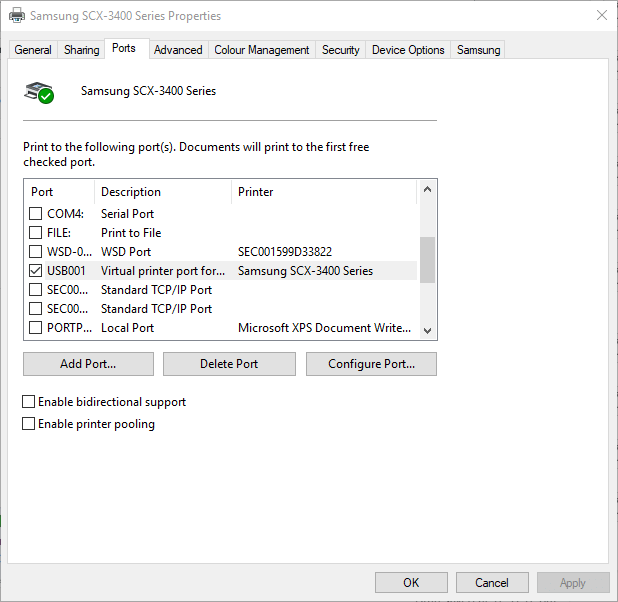This screenshot has height=602, width=618.
Task: Click the Samsung SCX-3400 printer status icon
Action: click(x=39, y=93)
